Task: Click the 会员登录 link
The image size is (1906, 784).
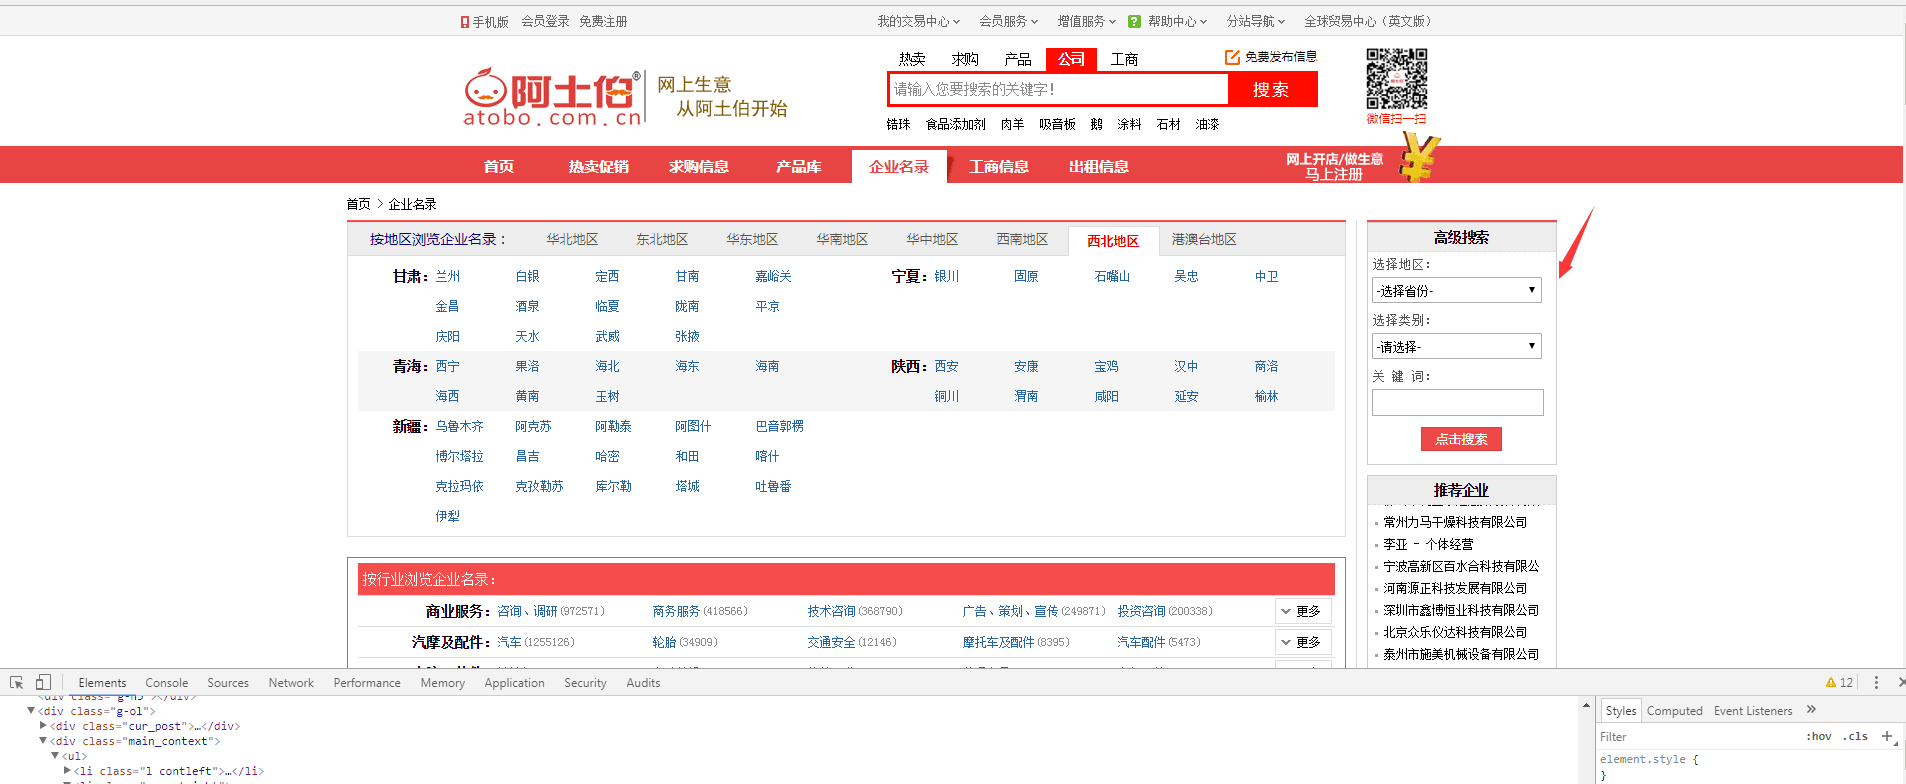Action: 545,21
